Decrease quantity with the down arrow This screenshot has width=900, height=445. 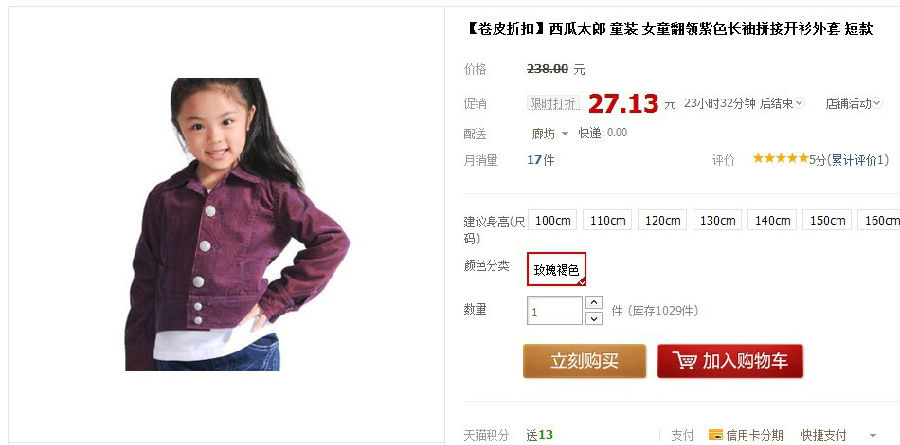coord(593,318)
